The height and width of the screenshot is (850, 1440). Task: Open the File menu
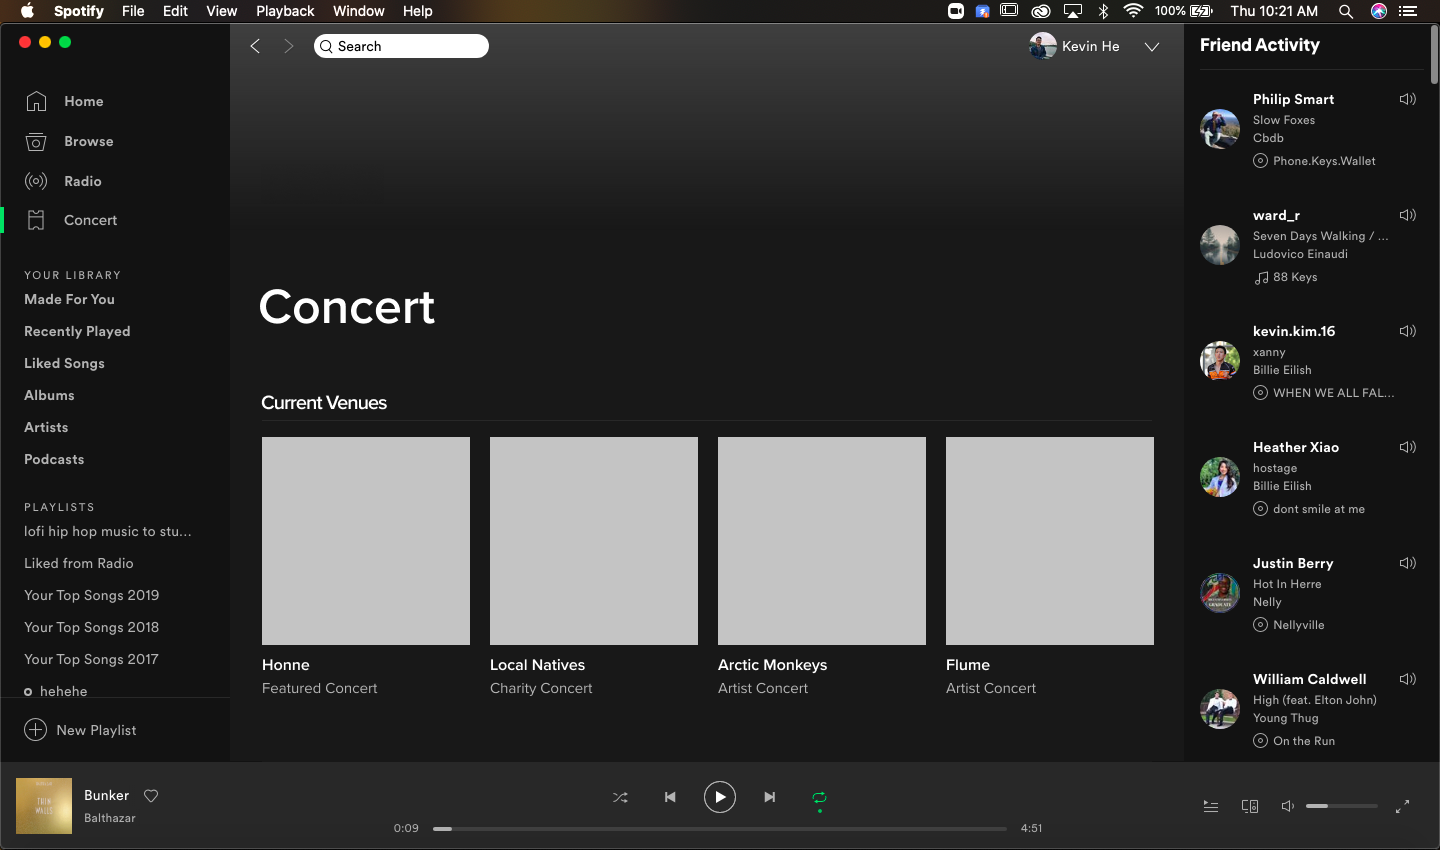pyautogui.click(x=133, y=11)
